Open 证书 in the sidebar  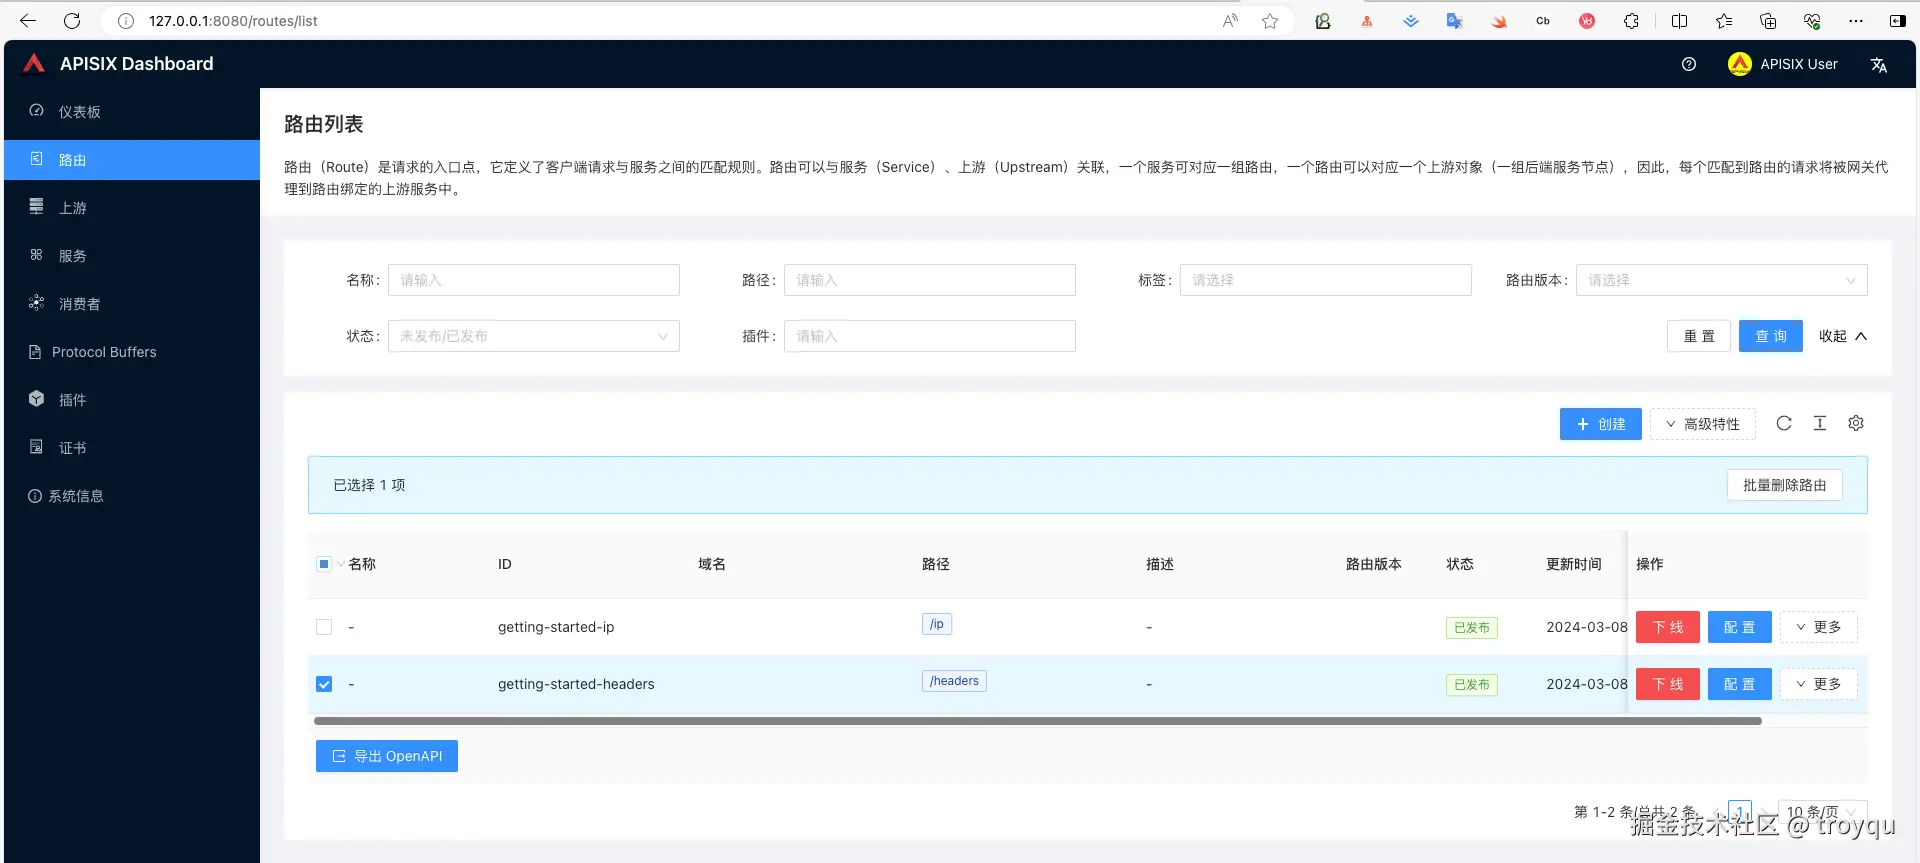click(132, 448)
